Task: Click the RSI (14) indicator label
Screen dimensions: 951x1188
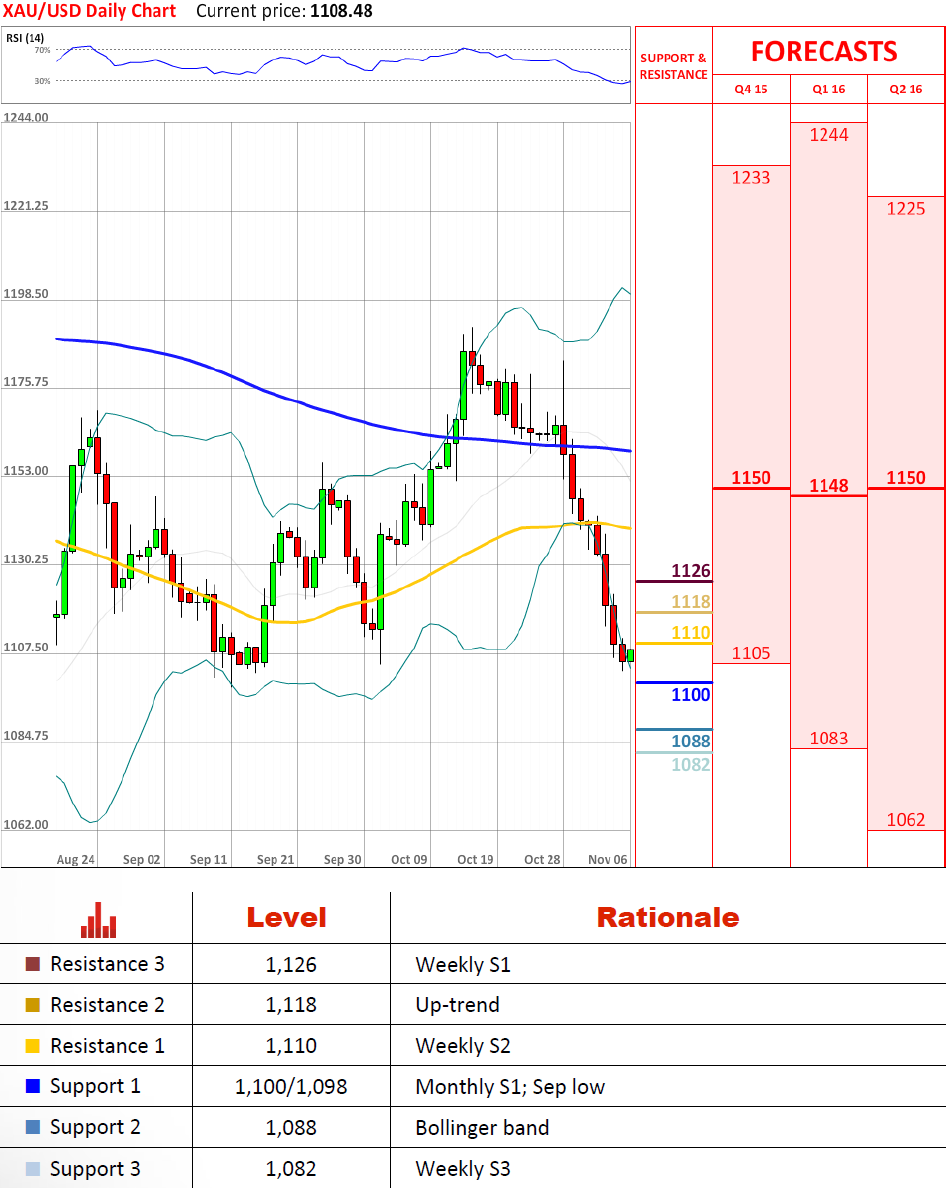Action: pyautogui.click(x=25, y=38)
